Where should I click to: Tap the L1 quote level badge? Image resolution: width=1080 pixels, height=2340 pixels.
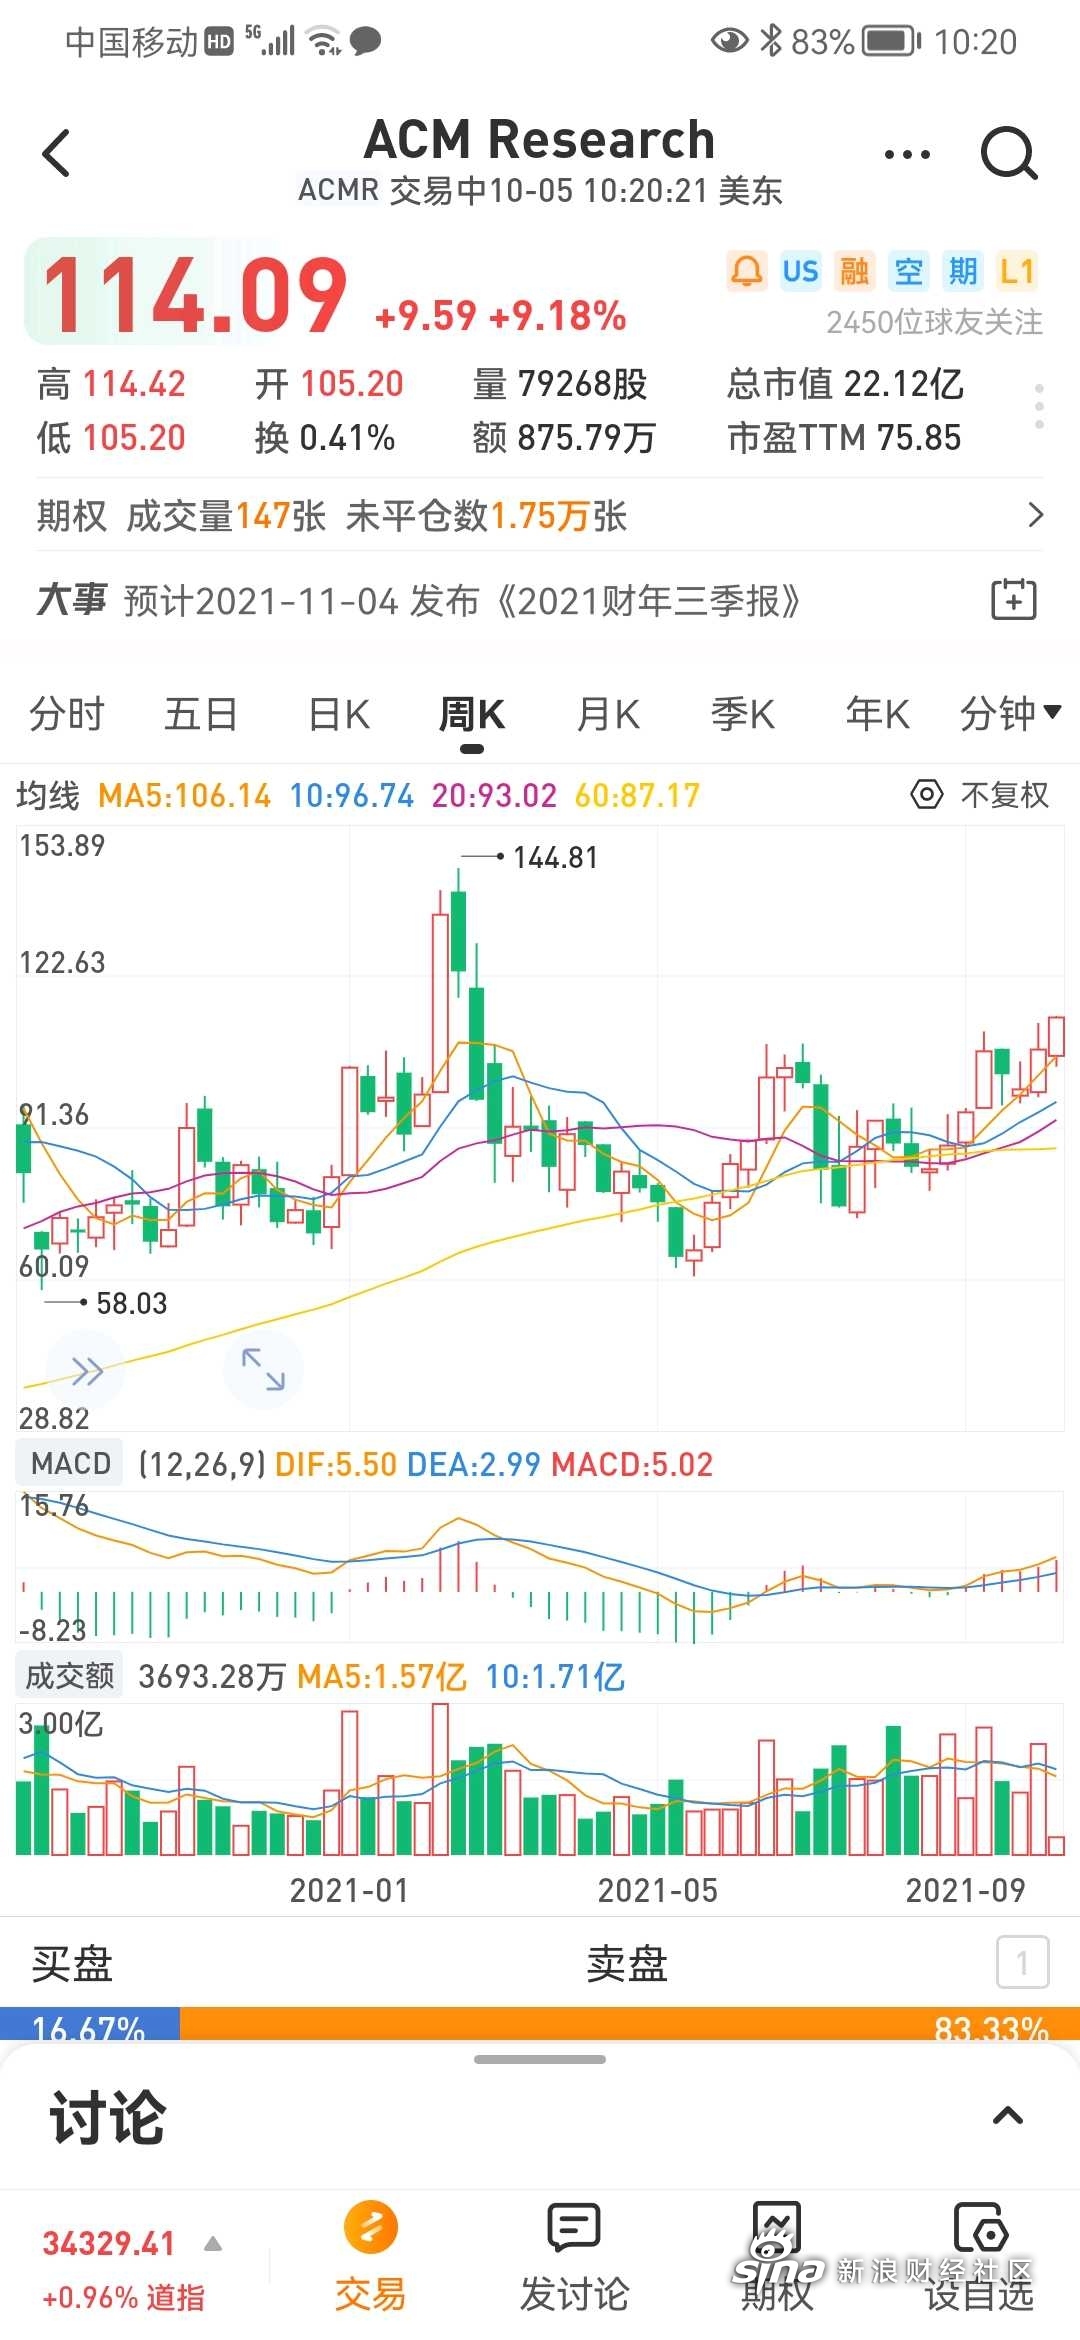click(1016, 271)
